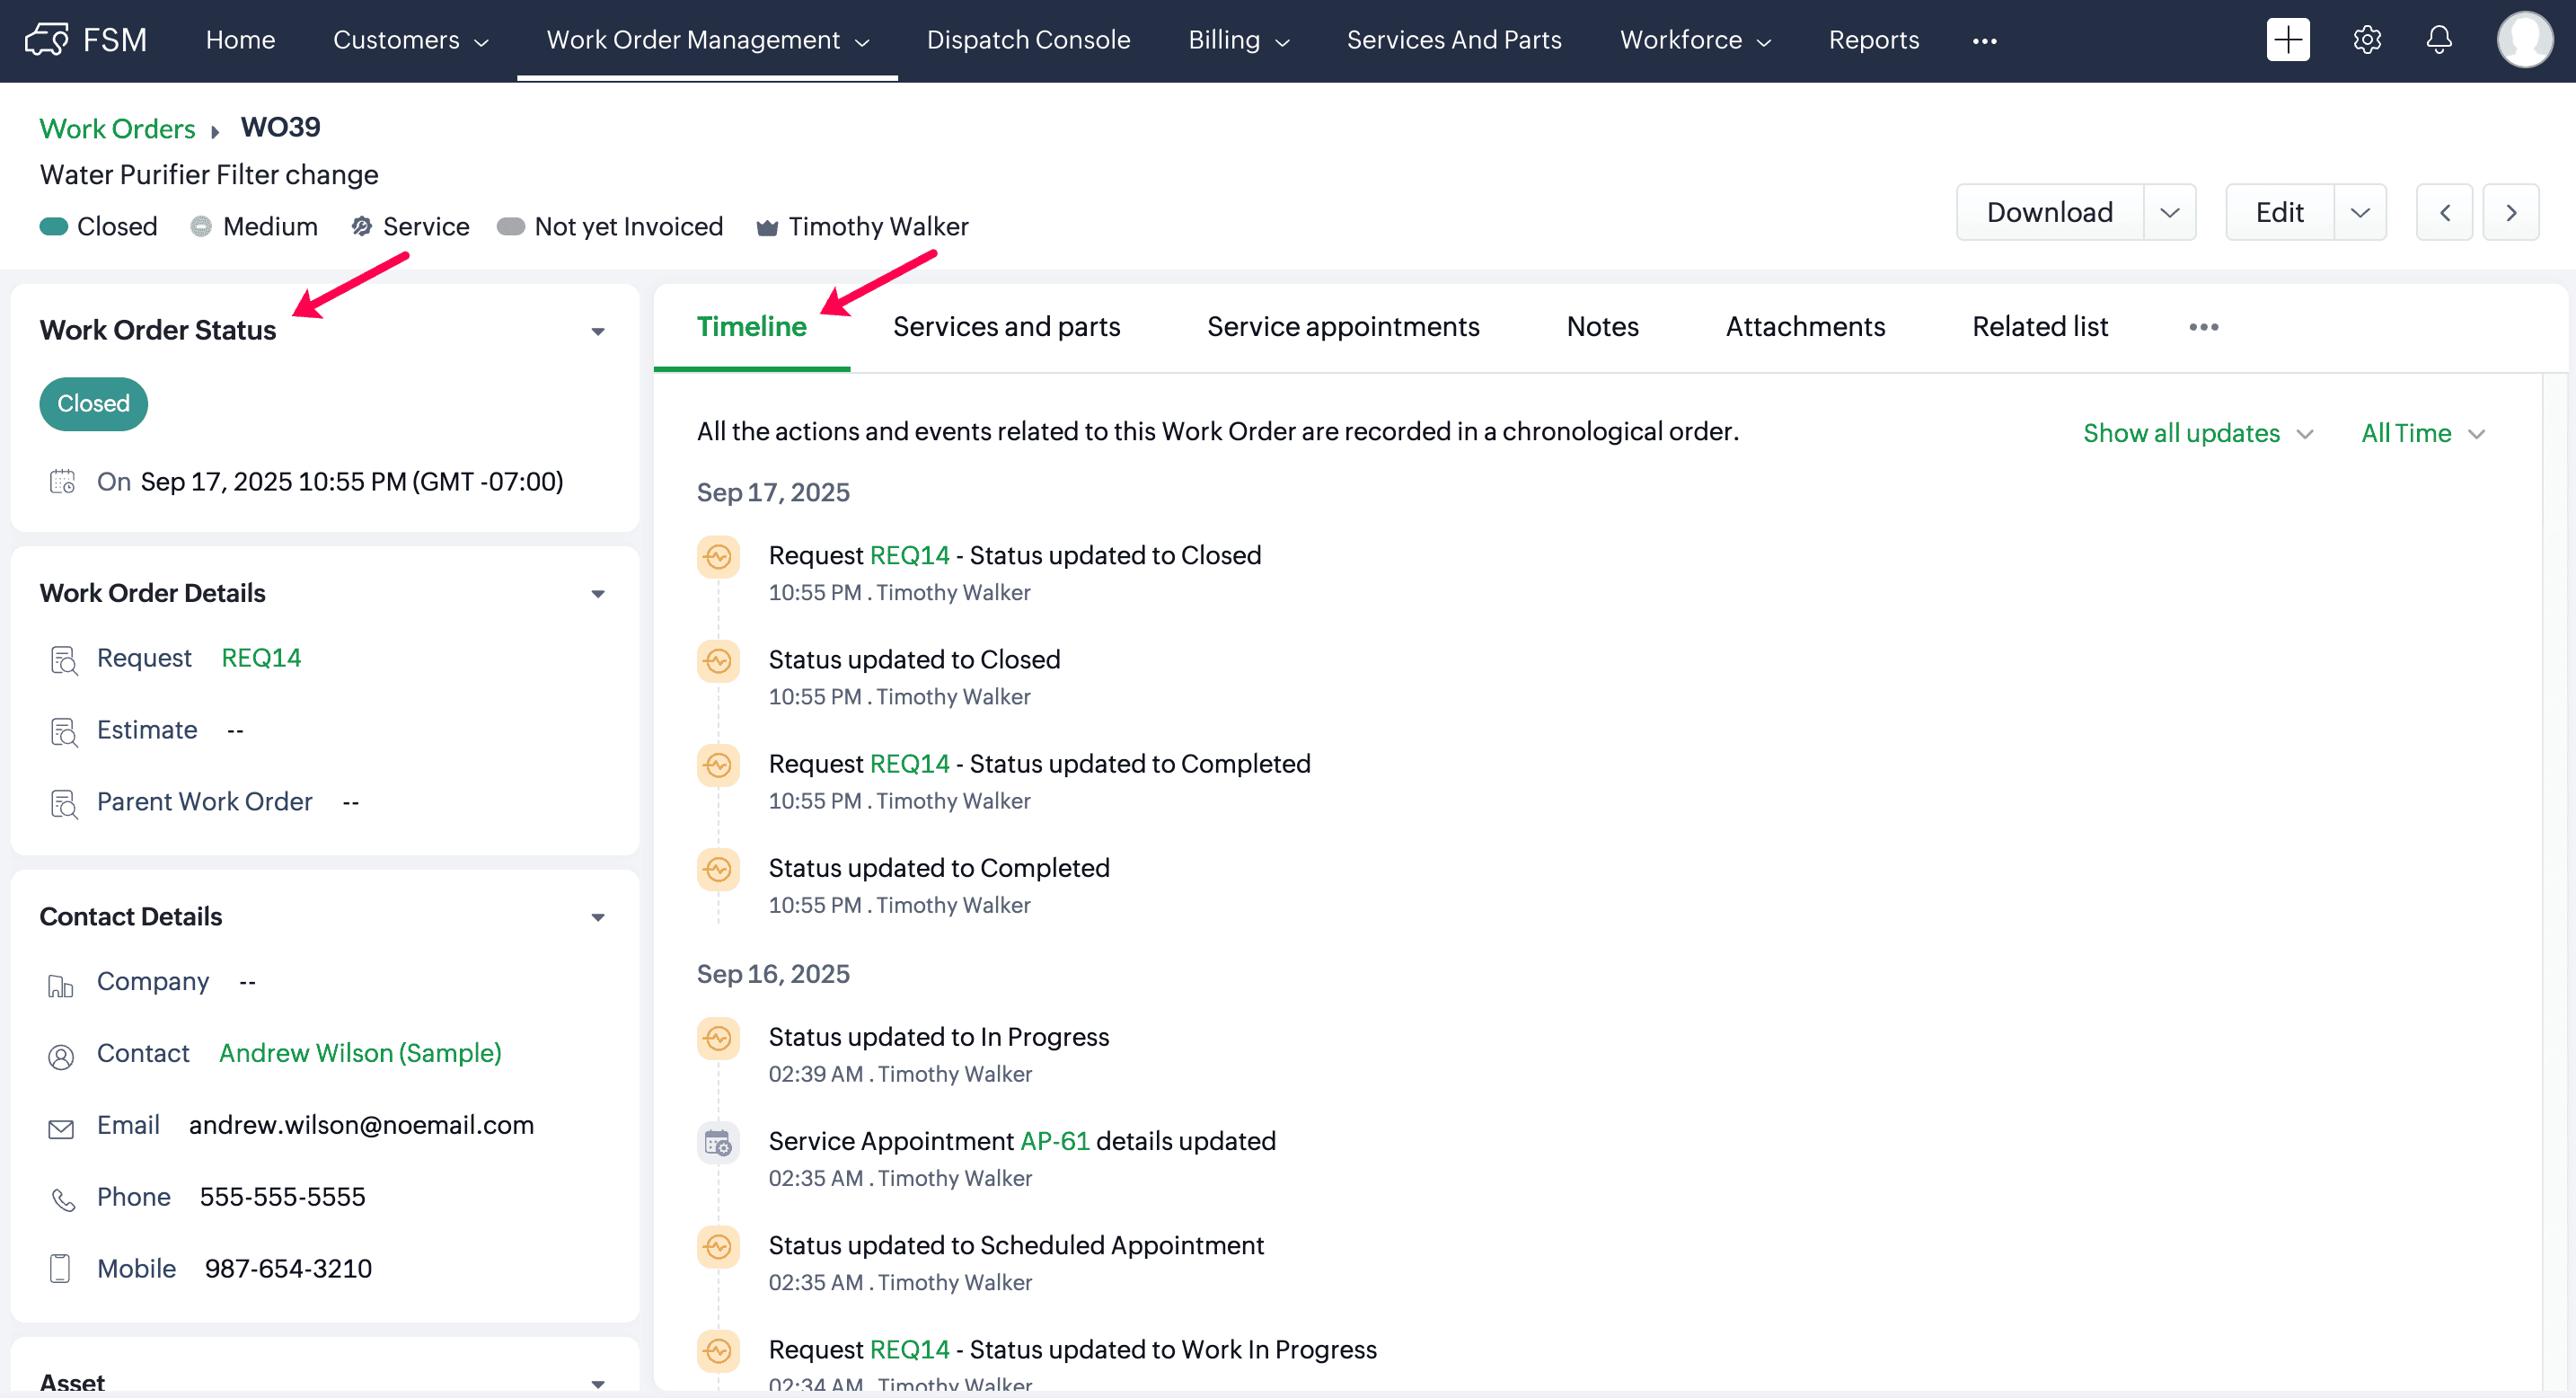Open the notifications bell
2576x1398 pixels.
point(2439,40)
